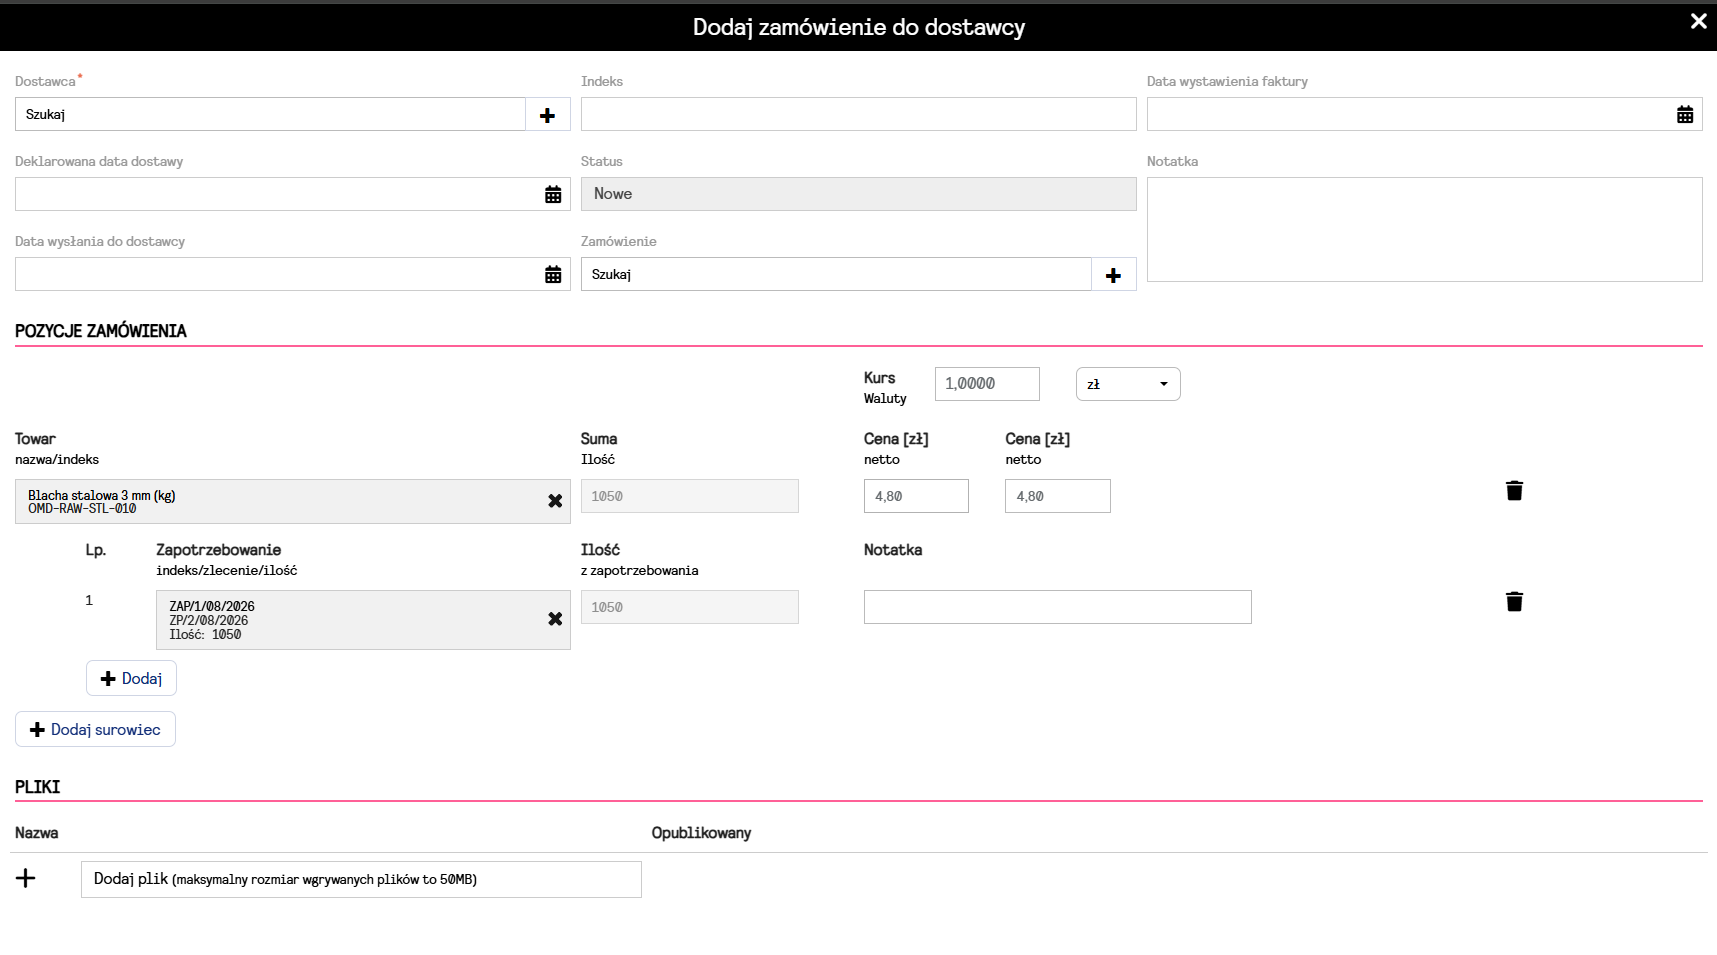The image size is (1717, 955).
Task: Add a new supplier with plus icon
Action: [x=547, y=115]
